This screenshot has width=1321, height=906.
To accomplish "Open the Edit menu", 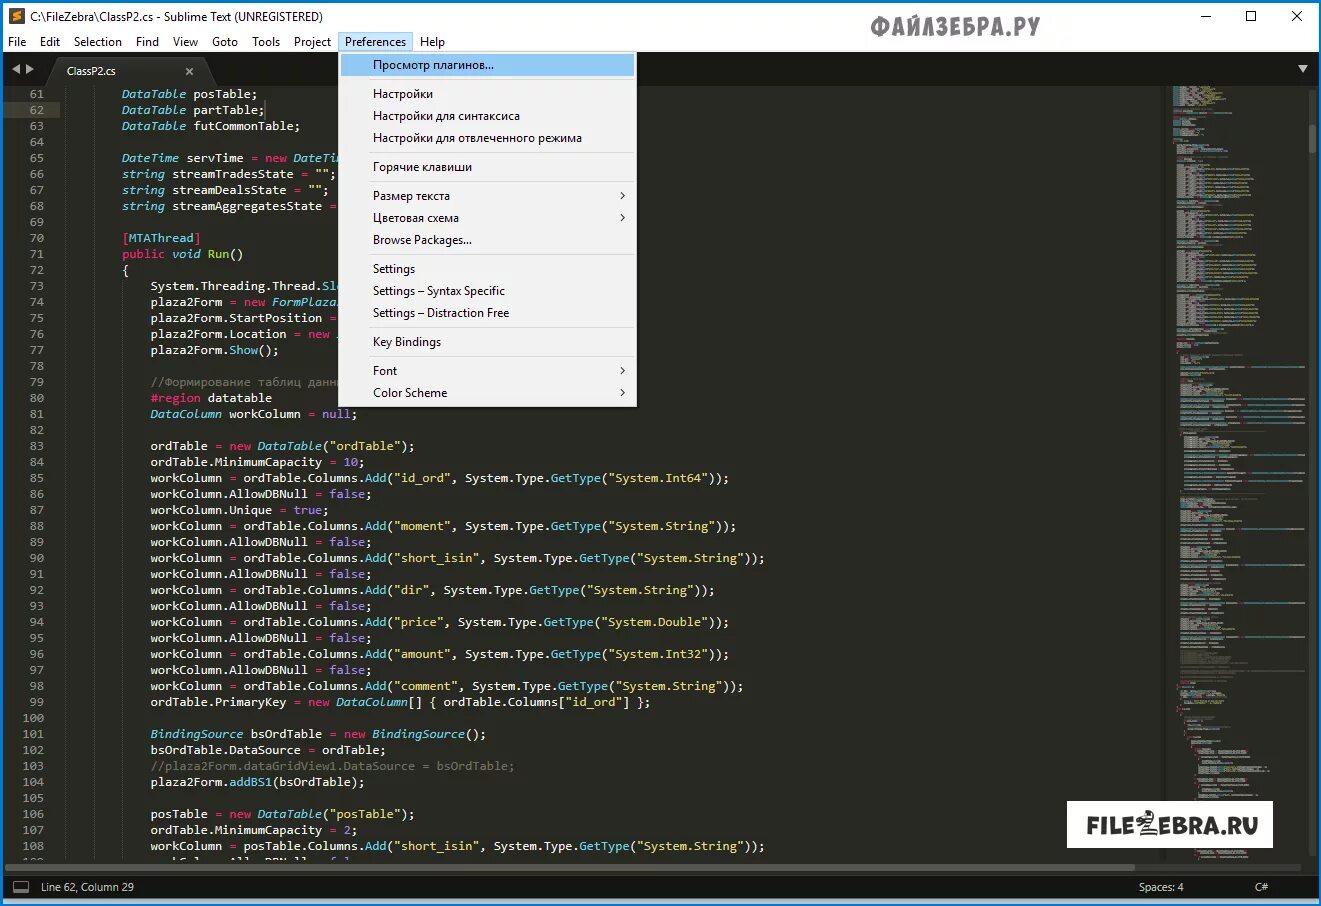I will tap(50, 42).
